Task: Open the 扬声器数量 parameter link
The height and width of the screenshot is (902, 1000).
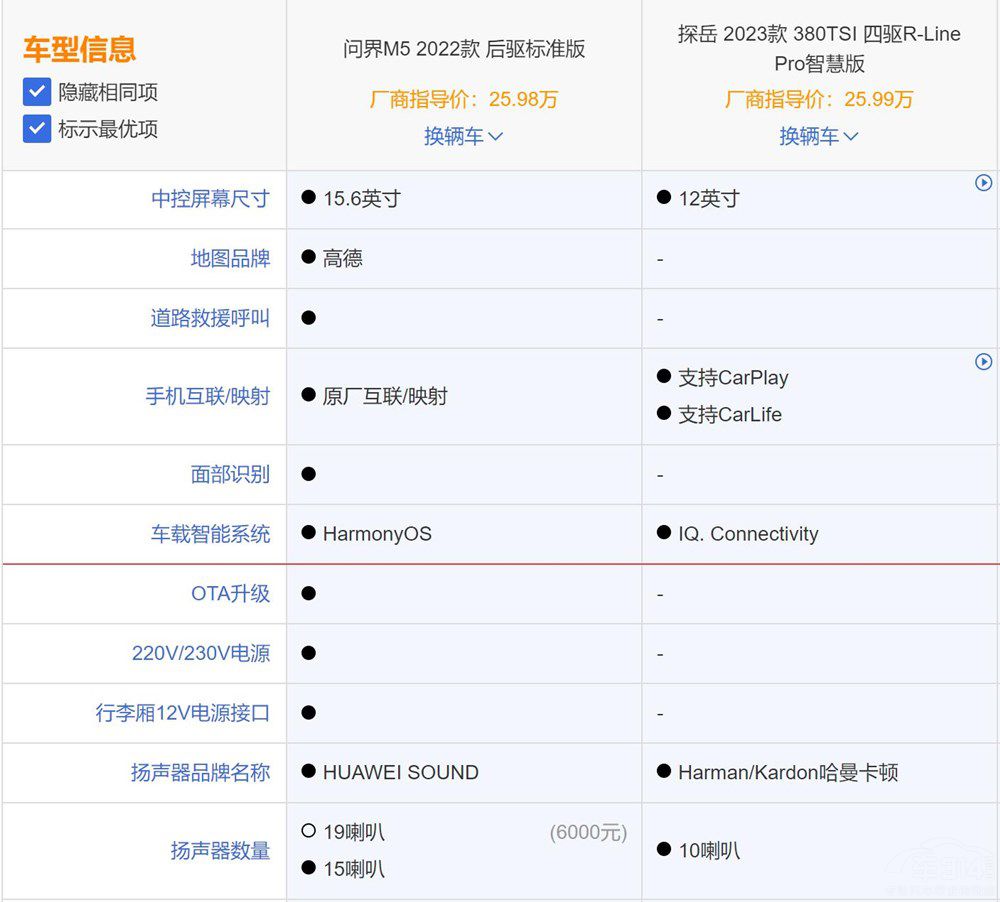Action: point(220,851)
